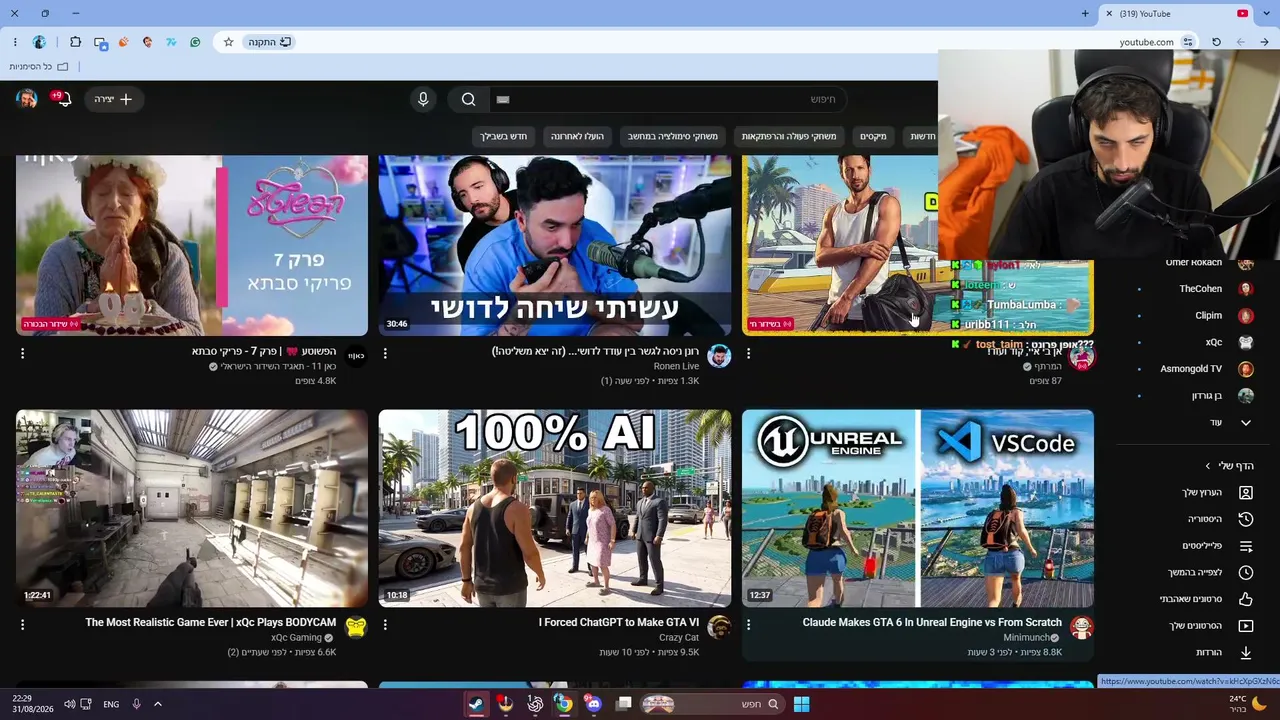
Task: Reload the page
Action: [1216, 42]
